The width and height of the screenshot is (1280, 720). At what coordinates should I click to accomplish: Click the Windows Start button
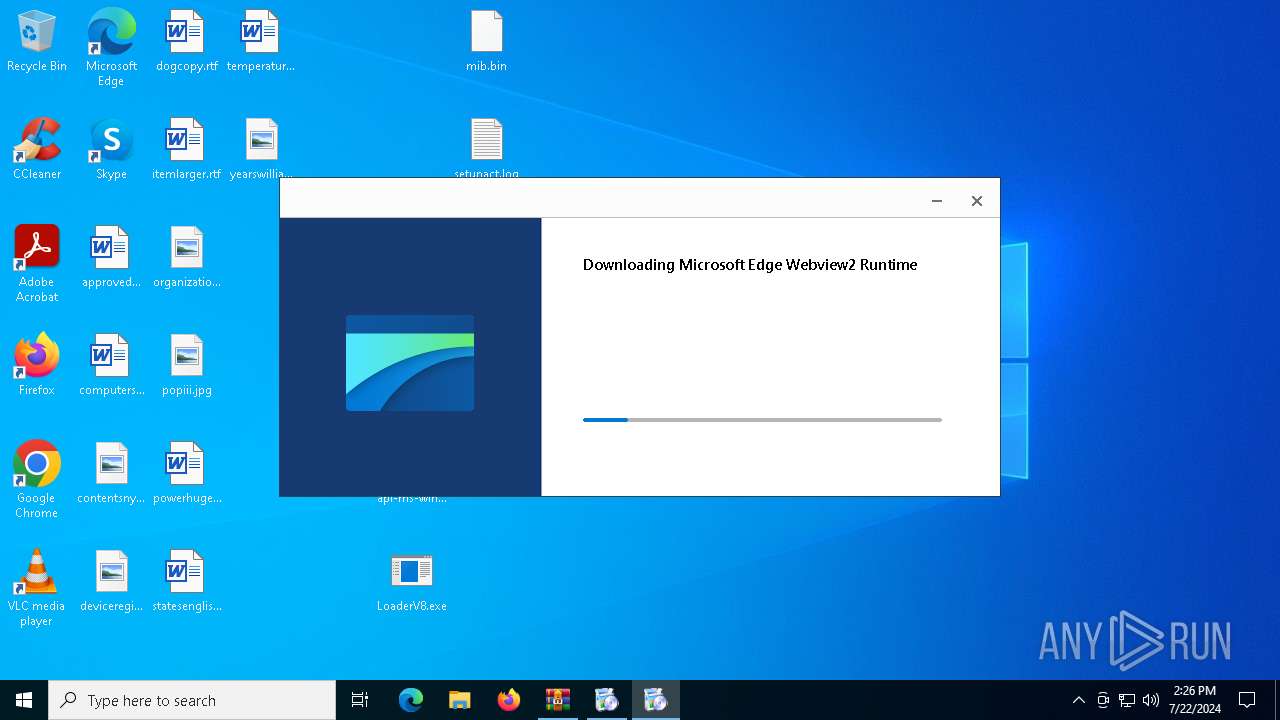(x=24, y=700)
